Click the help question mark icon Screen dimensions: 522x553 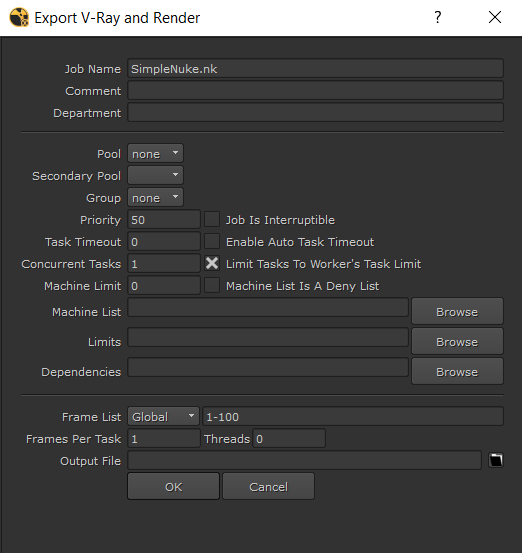(438, 17)
